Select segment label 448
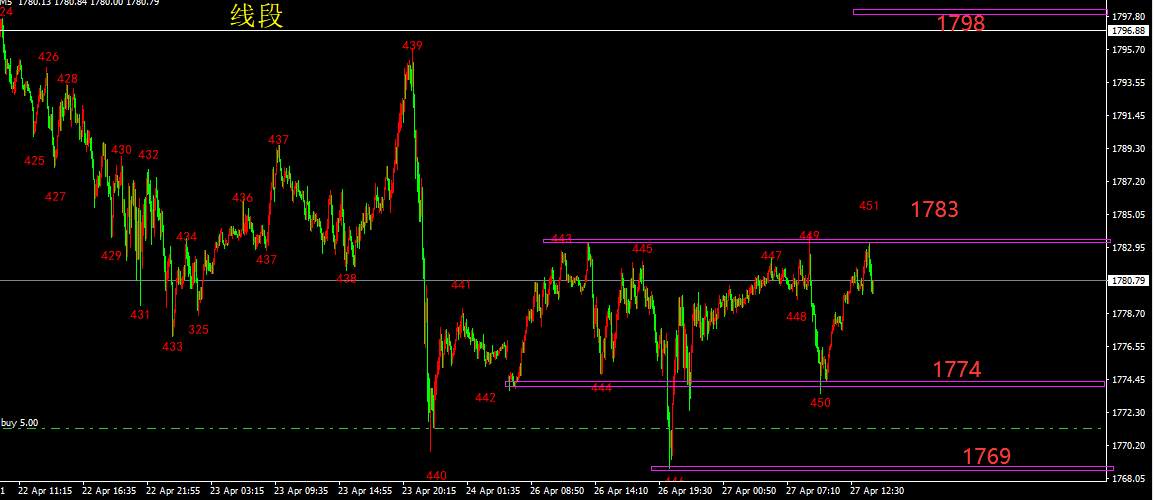 pyautogui.click(x=796, y=317)
